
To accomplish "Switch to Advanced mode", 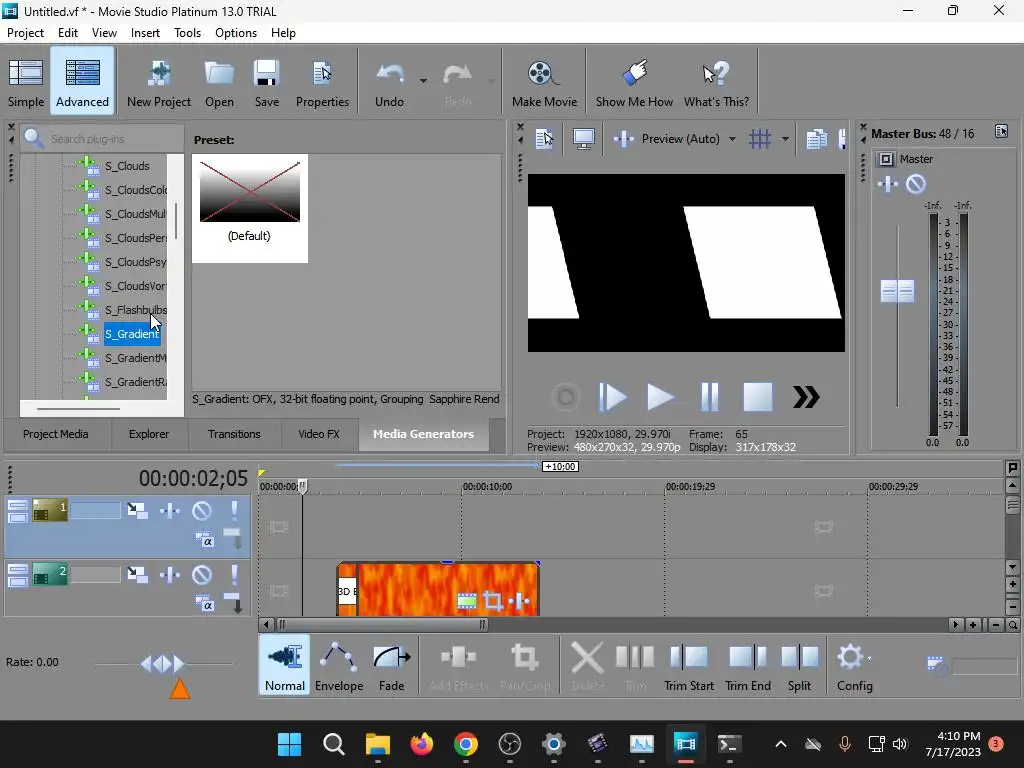I will [82, 83].
